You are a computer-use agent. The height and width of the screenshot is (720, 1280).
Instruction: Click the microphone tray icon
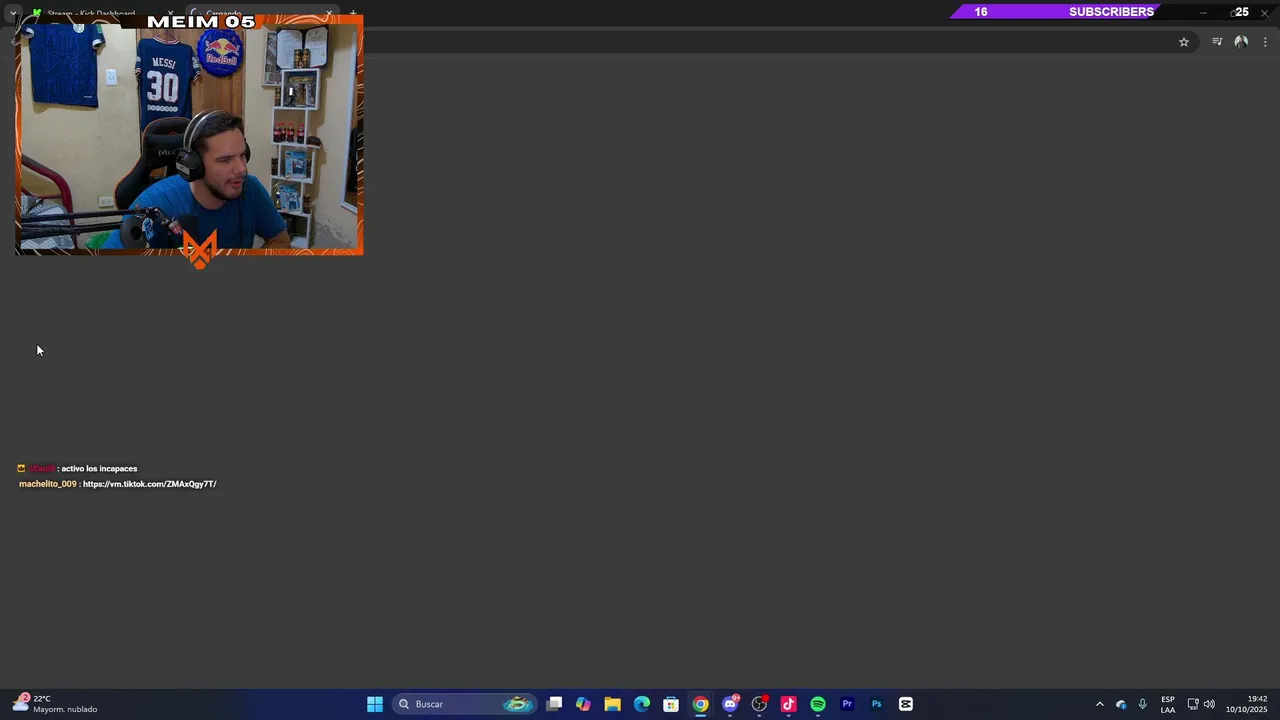point(1142,704)
